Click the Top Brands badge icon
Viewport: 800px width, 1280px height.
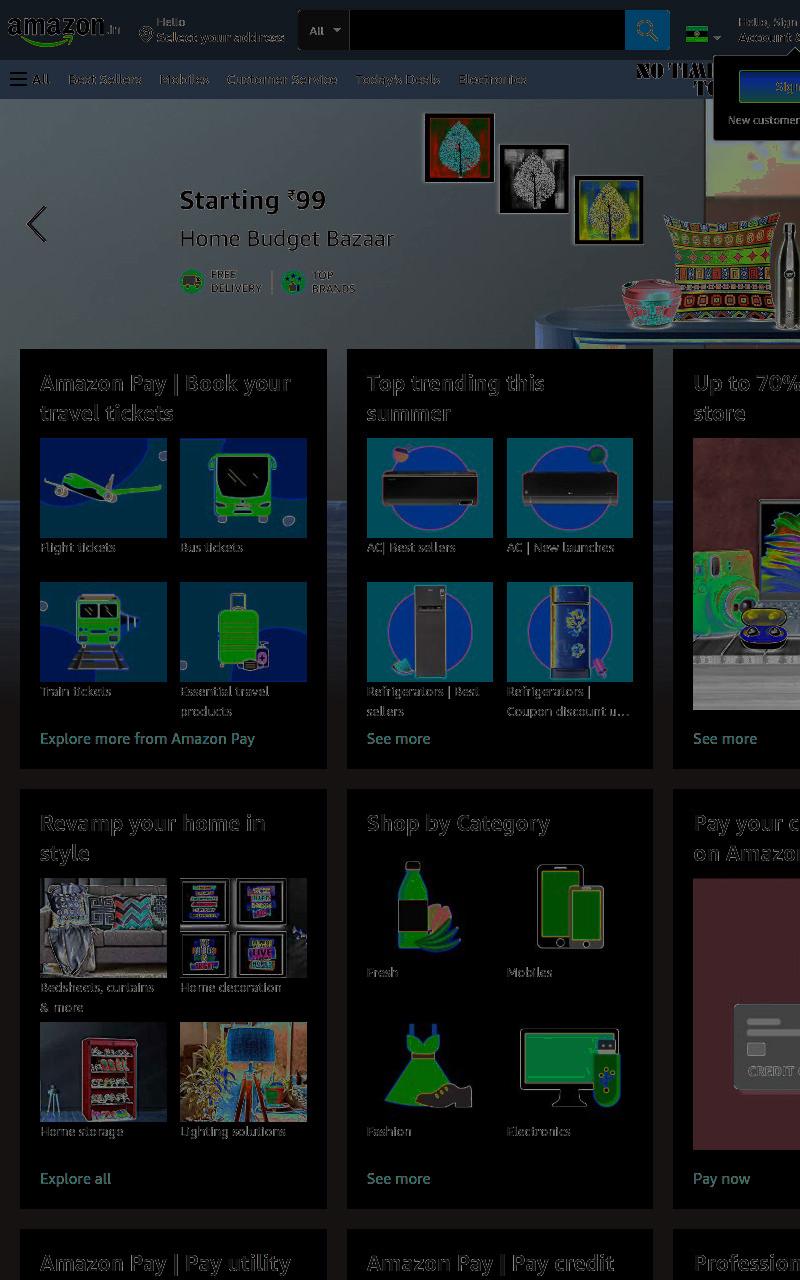click(293, 282)
